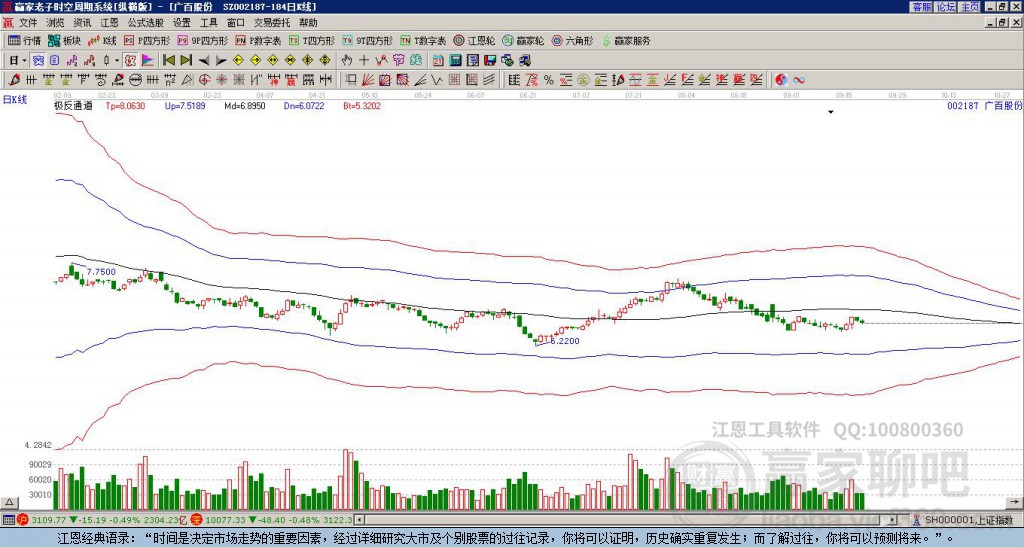Open the 江恩轮 Gann wheel

(x=474, y=40)
